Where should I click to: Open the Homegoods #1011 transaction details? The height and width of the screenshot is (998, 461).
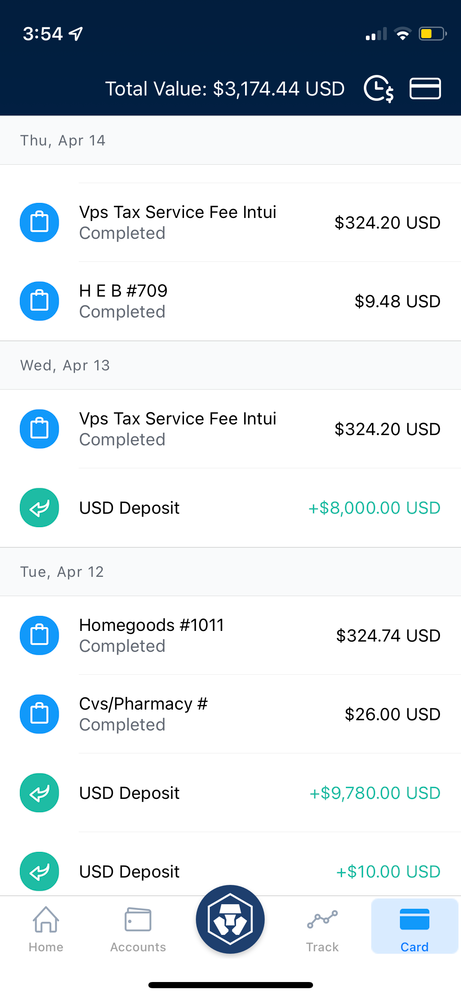click(x=230, y=635)
